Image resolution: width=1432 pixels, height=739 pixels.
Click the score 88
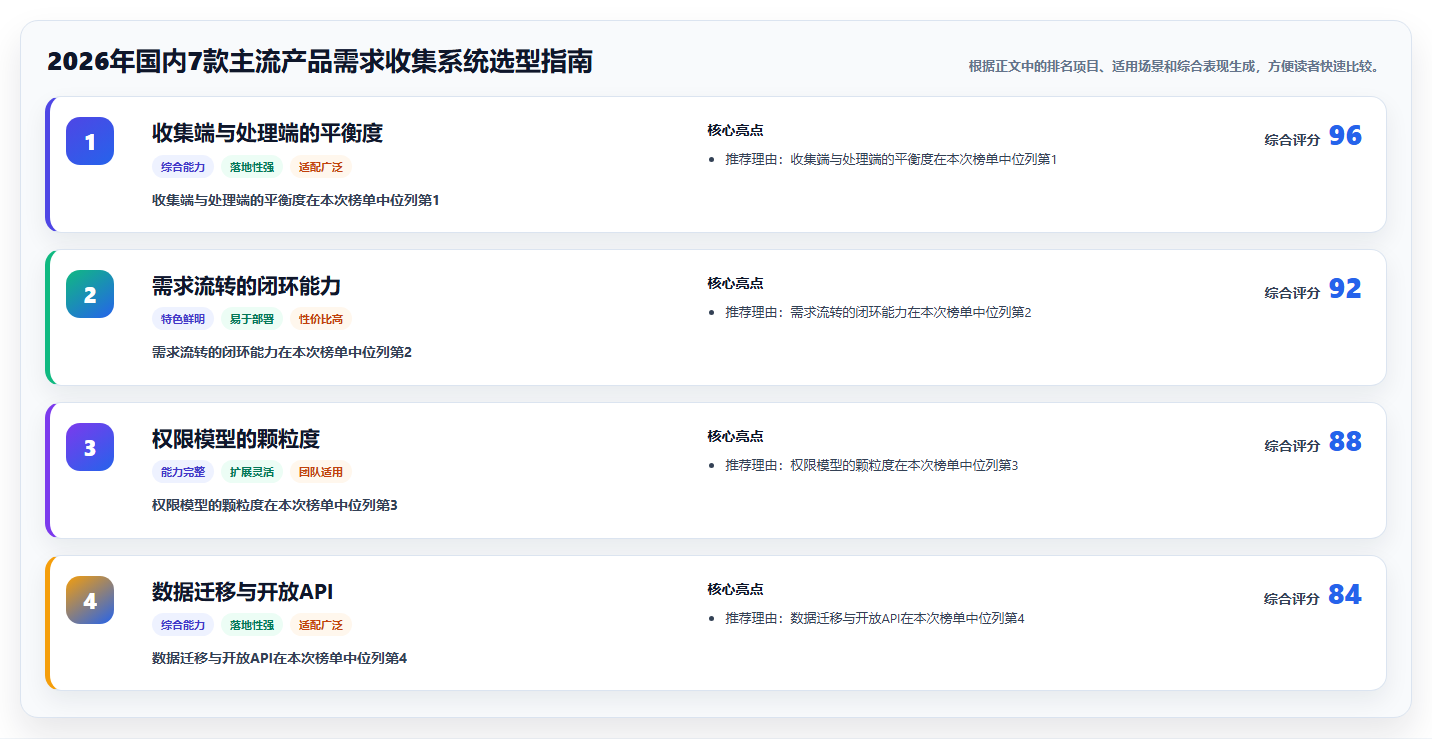click(x=1345, y=442)
